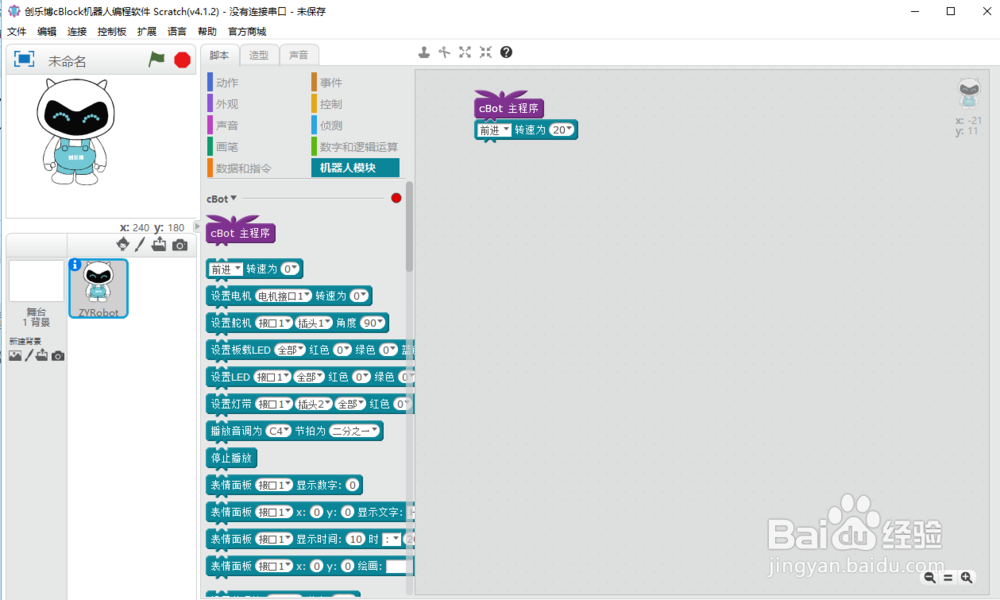Open the 控制板 menu
The height and width of the screenshot is (600, 1000).
(x=112, y=31)
